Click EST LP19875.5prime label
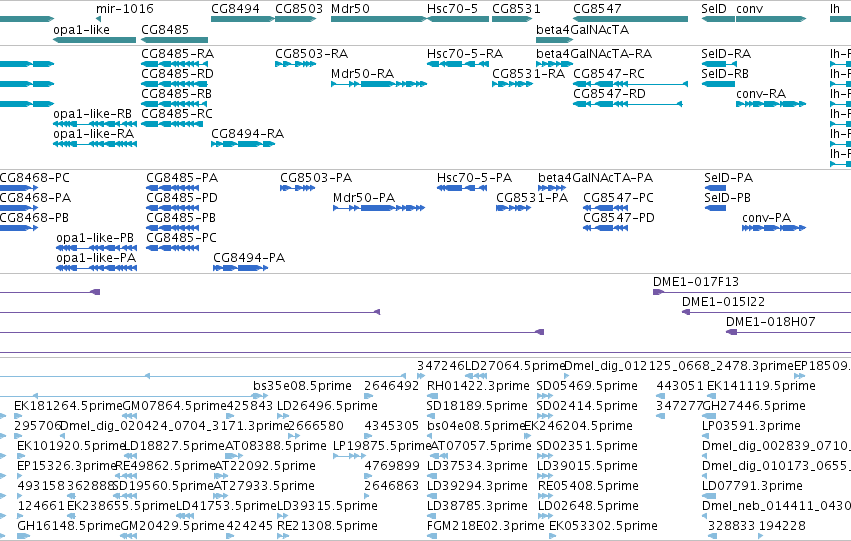Screen dimensions: 851x541 tap(382, 445)
